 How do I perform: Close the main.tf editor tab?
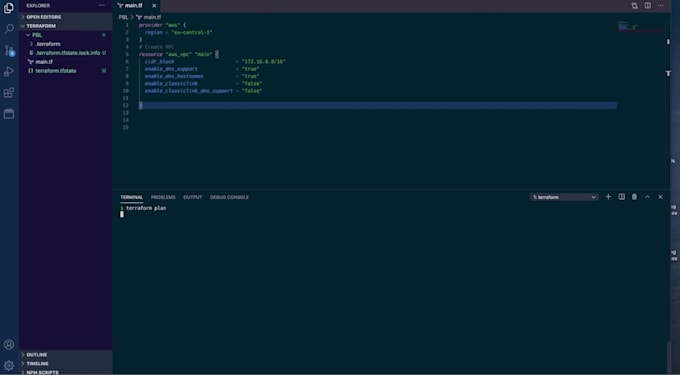click(154, 6)
